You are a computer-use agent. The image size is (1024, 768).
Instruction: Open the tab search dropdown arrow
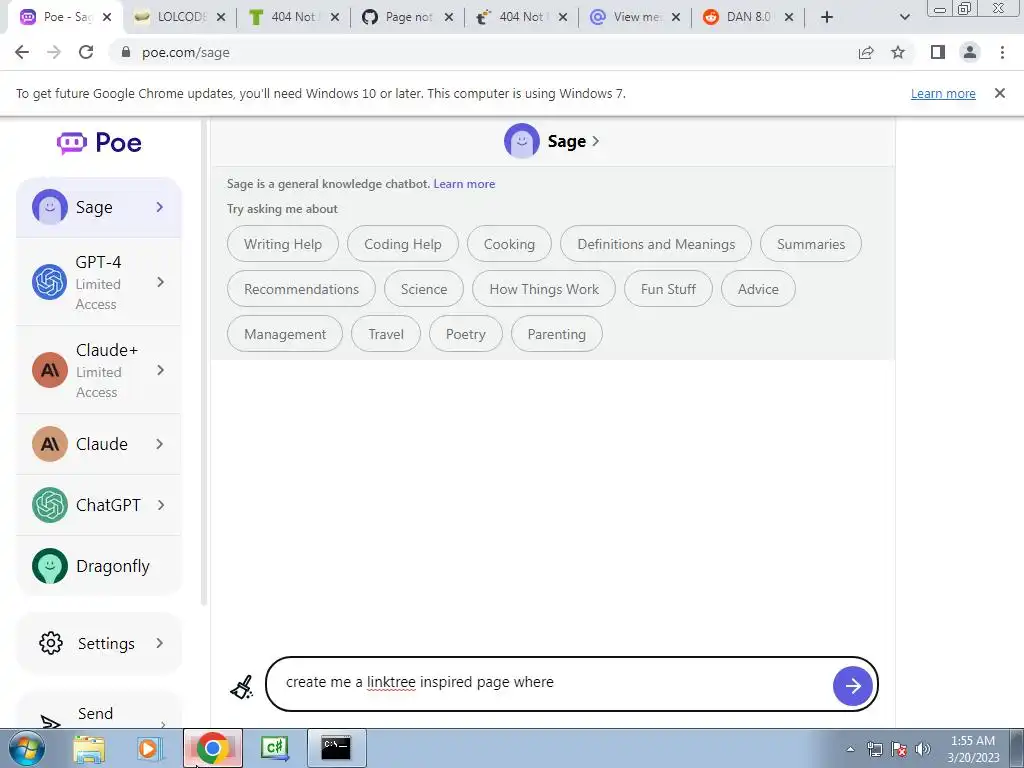(x=904, y=17)
